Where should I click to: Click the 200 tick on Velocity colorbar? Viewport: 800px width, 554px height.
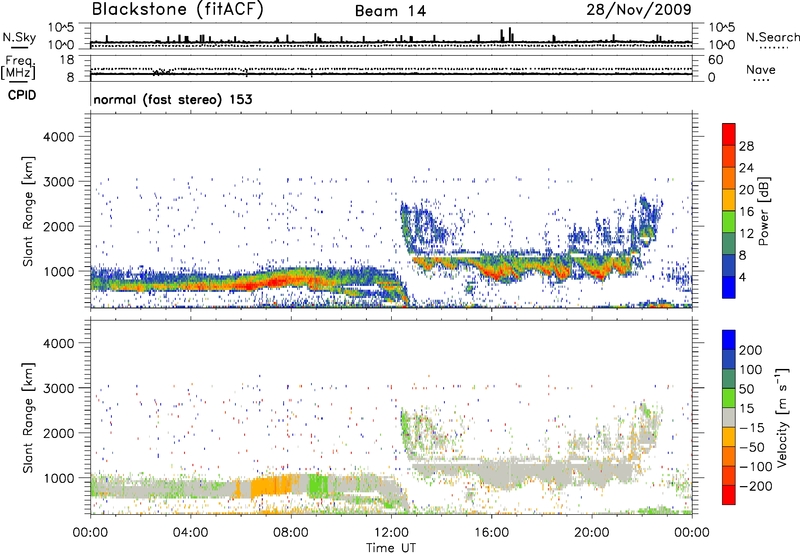pyautogui.click(x=751, y=350)
